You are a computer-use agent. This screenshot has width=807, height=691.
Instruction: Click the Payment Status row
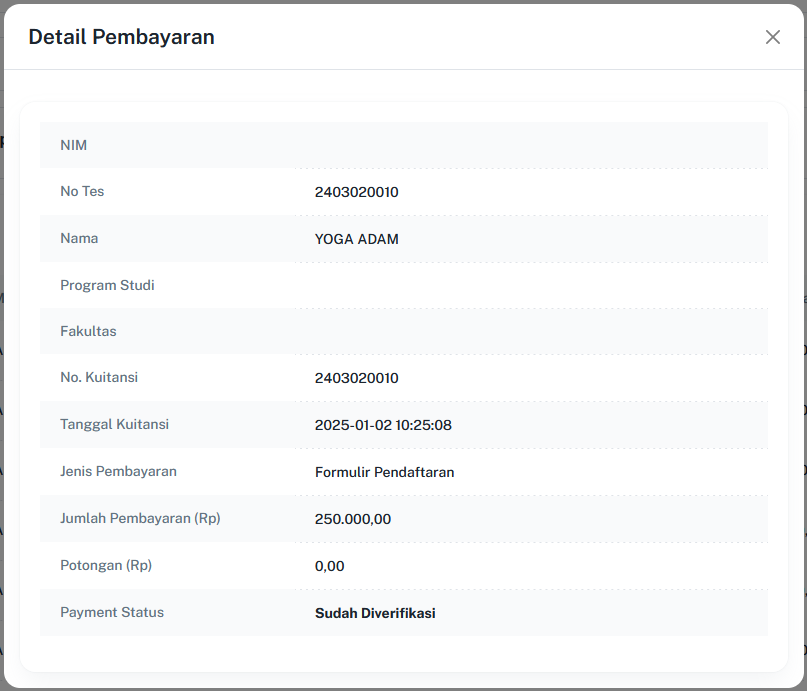(x=404, y=612)
